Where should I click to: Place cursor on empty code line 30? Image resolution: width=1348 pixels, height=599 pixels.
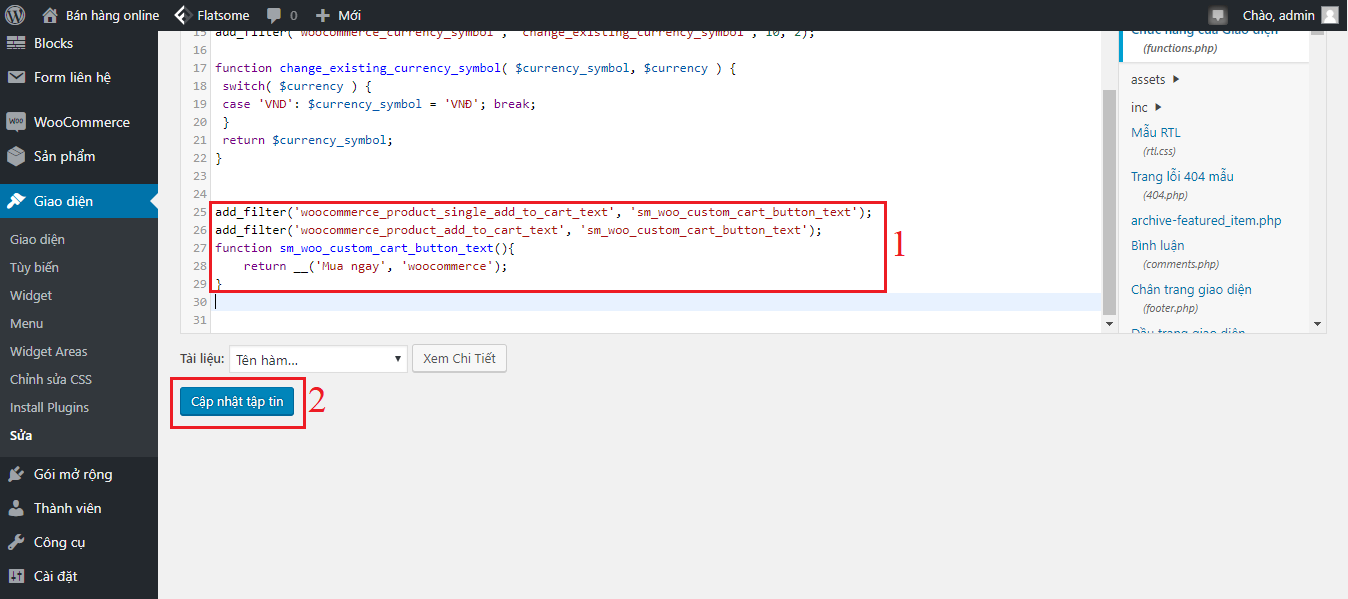click(657, 302)
